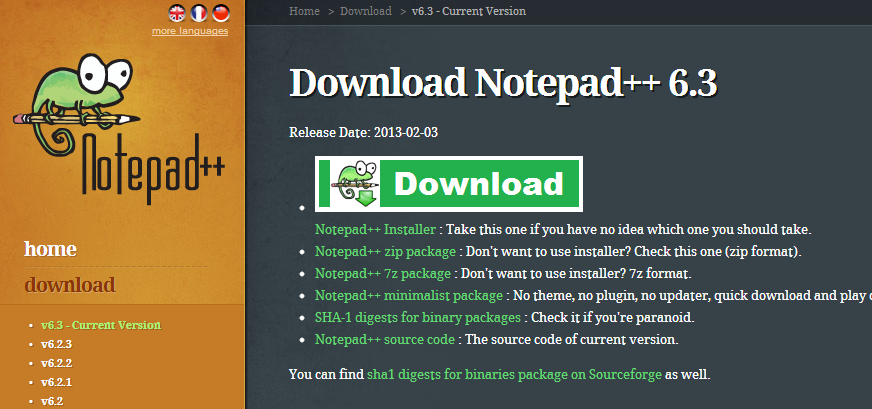This screenshot has height=409, width=872.
Task: Click the Notepad++ chameleon logo
Action: point(118,129)
